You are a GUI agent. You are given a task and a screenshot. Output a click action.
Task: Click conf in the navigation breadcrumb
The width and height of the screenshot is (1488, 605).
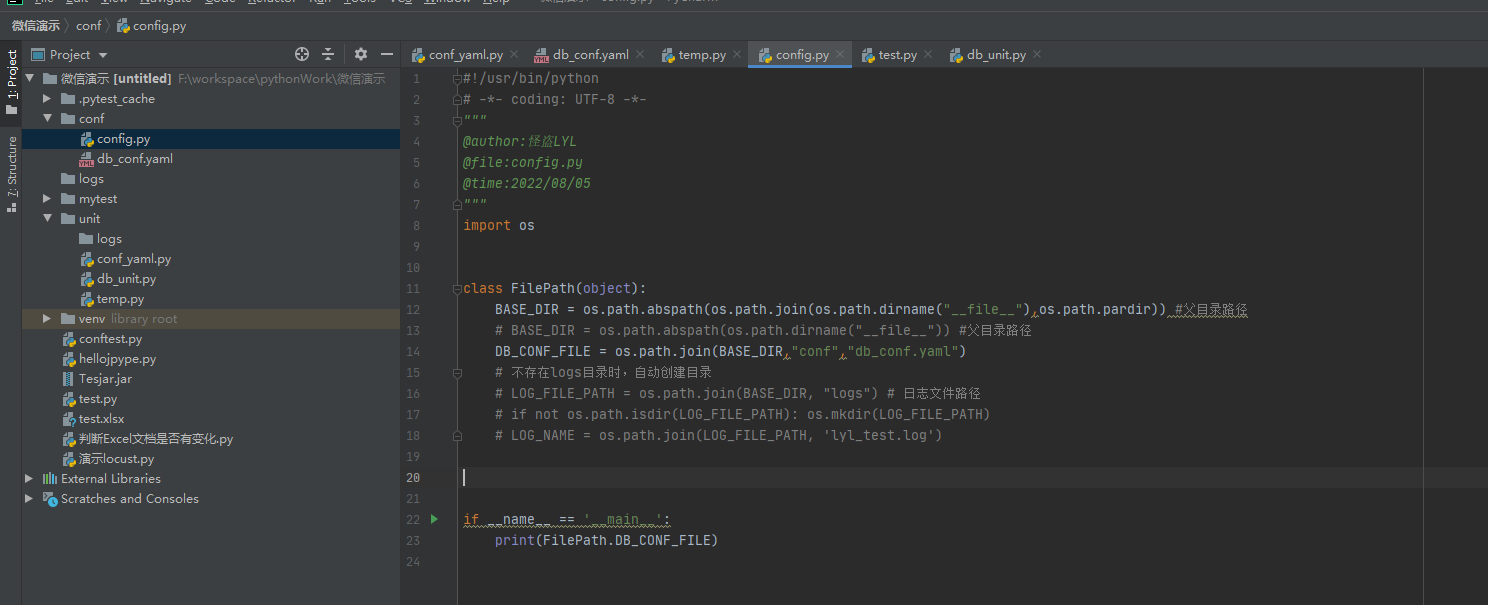(x=89, y=26)
